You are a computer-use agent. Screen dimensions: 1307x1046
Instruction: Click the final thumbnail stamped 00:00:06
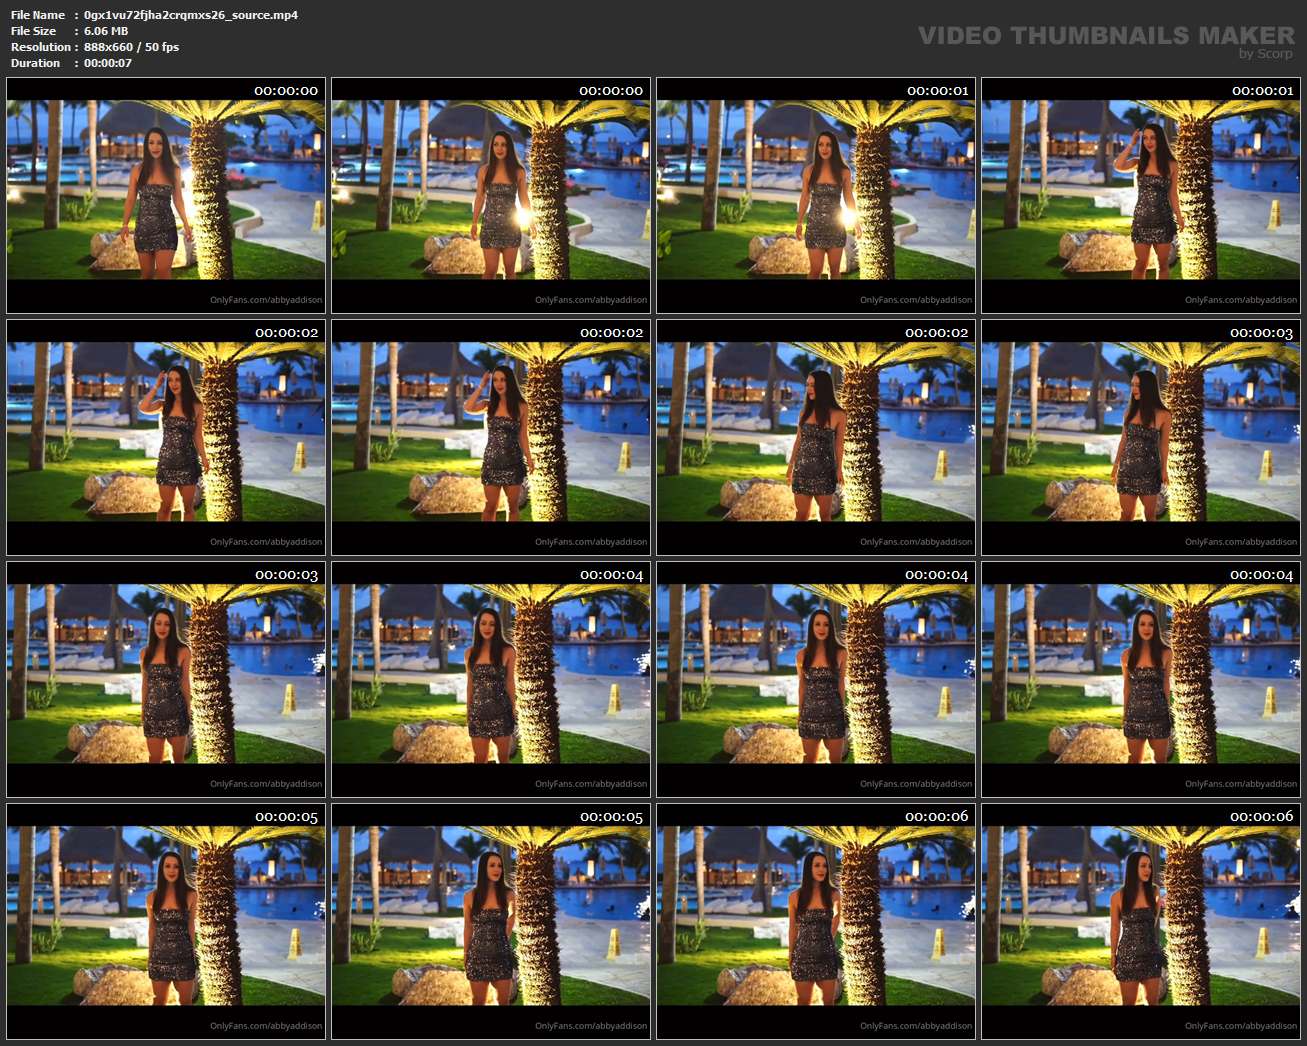click(1141, 921)
